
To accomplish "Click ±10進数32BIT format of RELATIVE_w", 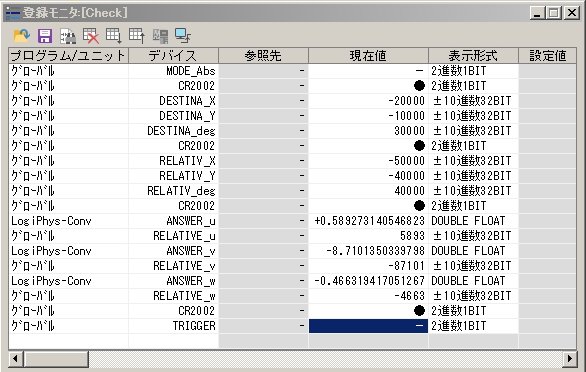I will 473,296.
